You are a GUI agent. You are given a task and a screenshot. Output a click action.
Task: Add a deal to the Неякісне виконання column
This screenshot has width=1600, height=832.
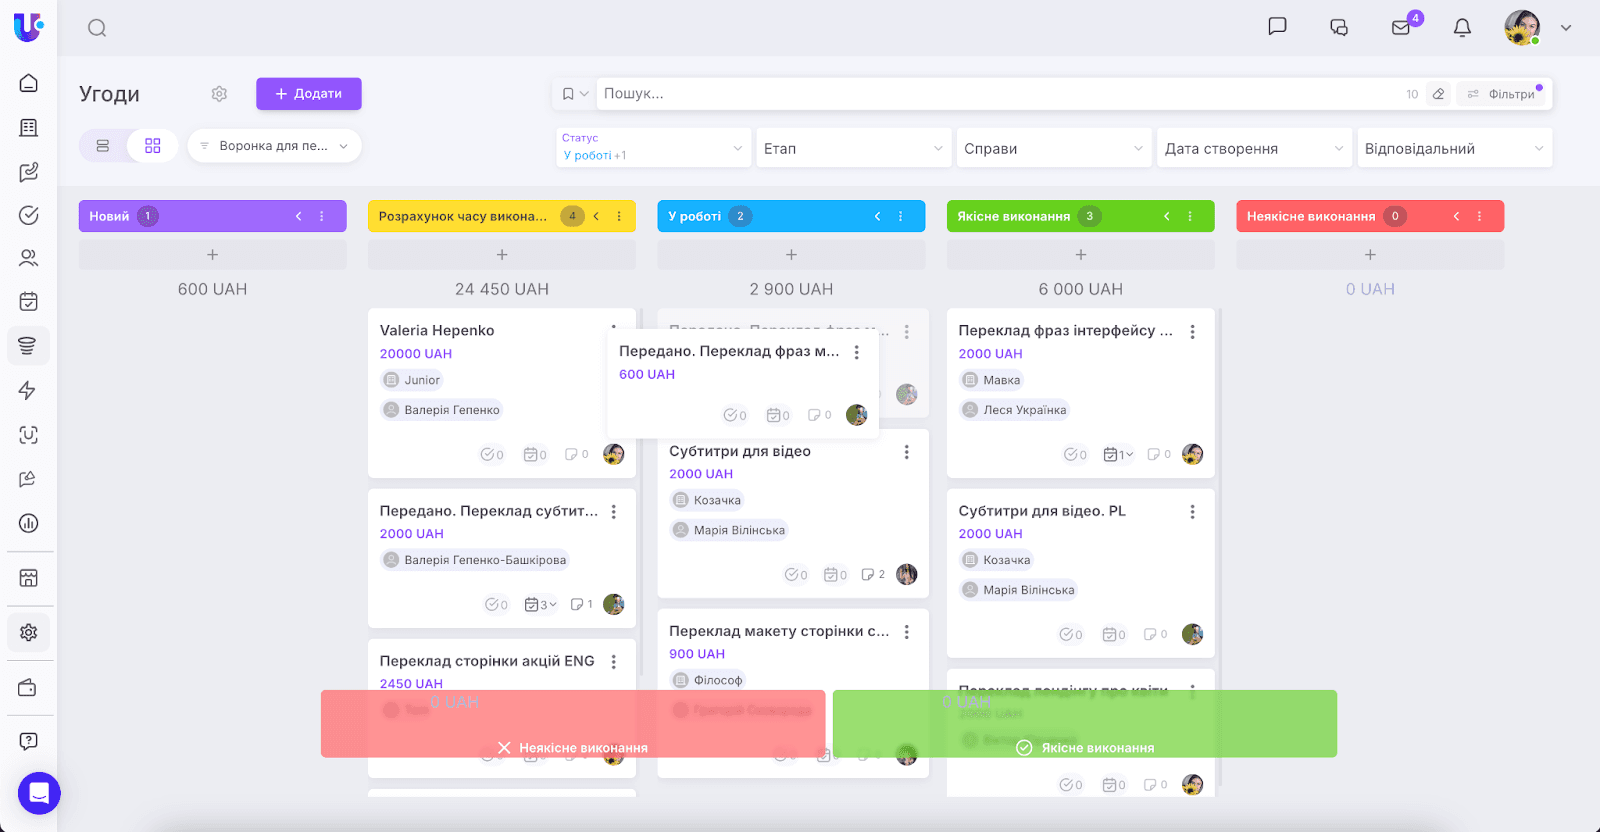[x=1370, y=255]
